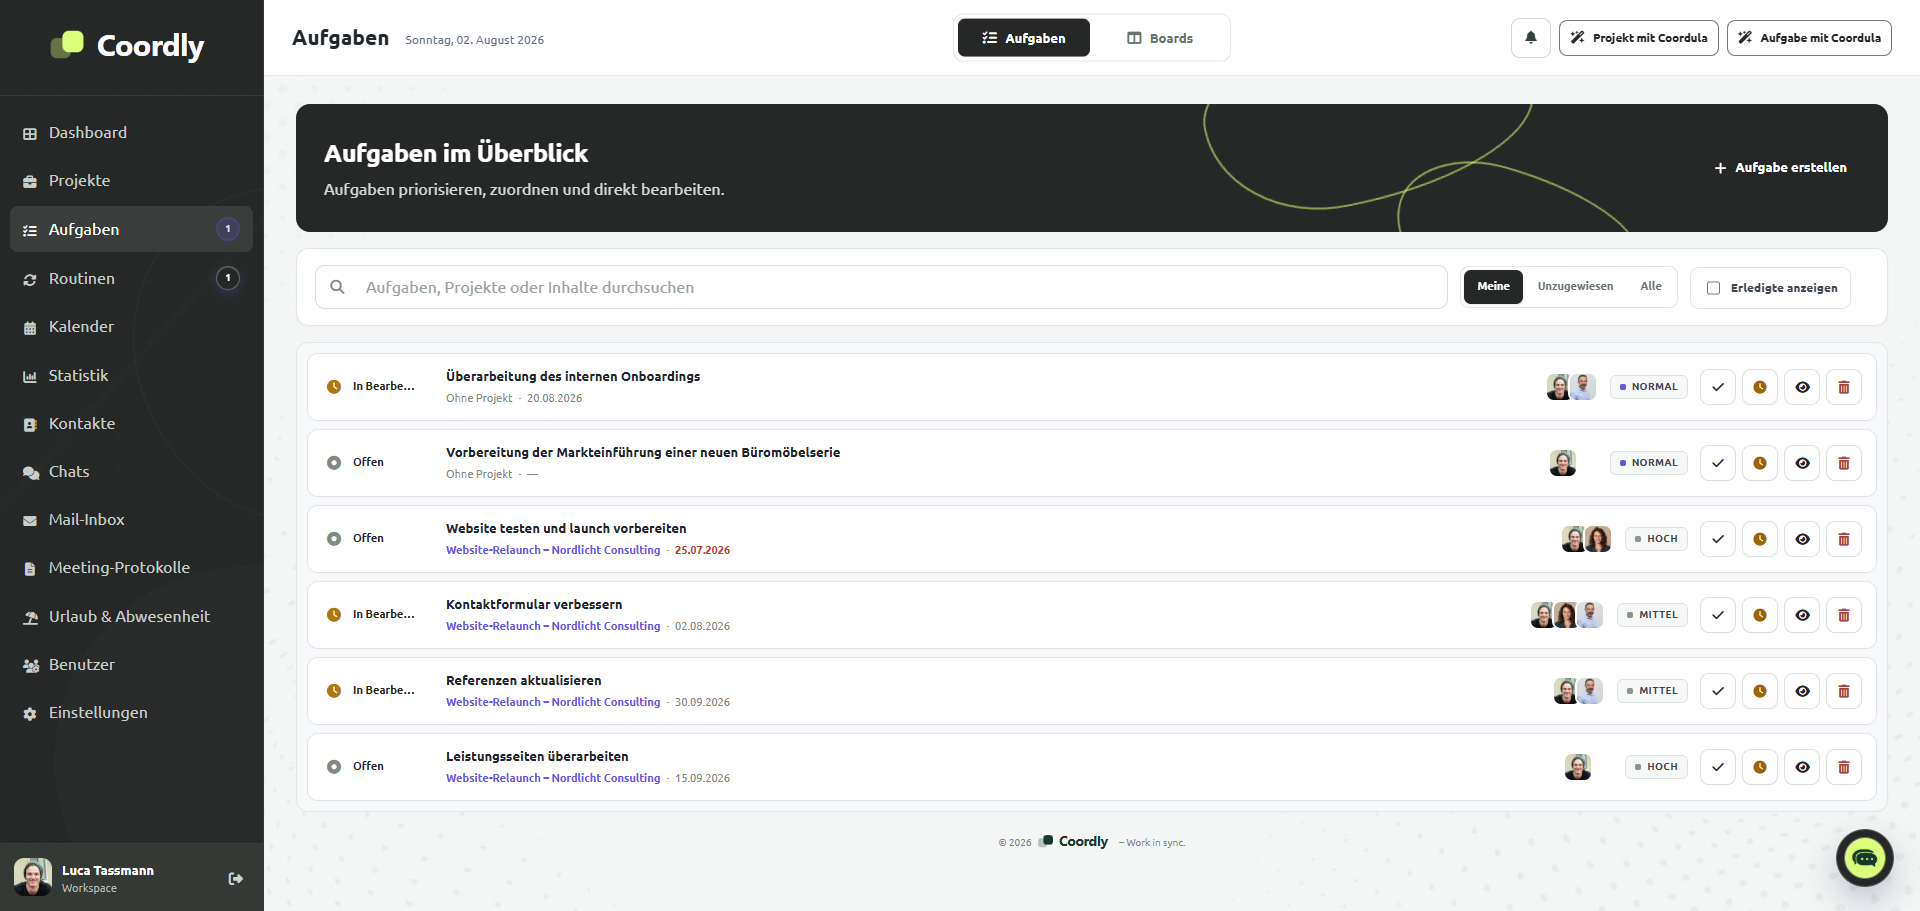The image size is (1920, 911).
Task: Click HOCH priority badge of 'Leistungsseiten überarbeiten'
Action: click(x=1656, y=767)
